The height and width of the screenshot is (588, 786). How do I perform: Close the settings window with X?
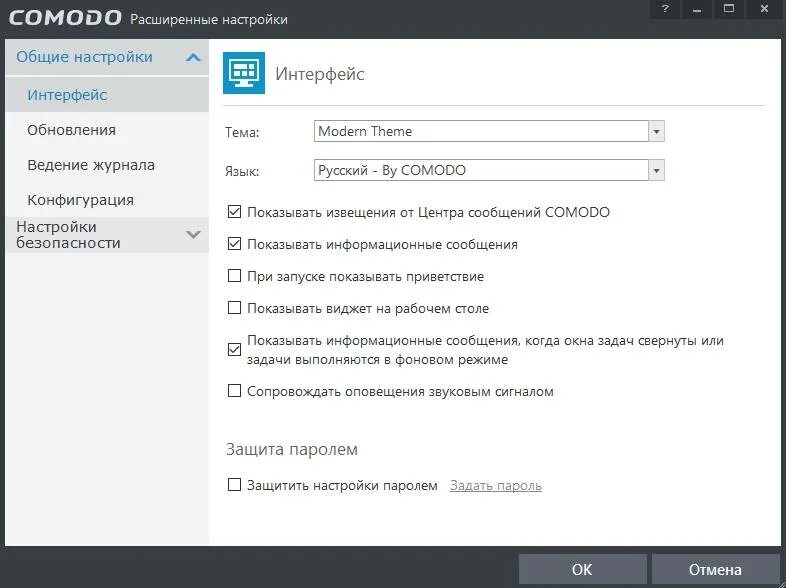(x=764, y=9)
